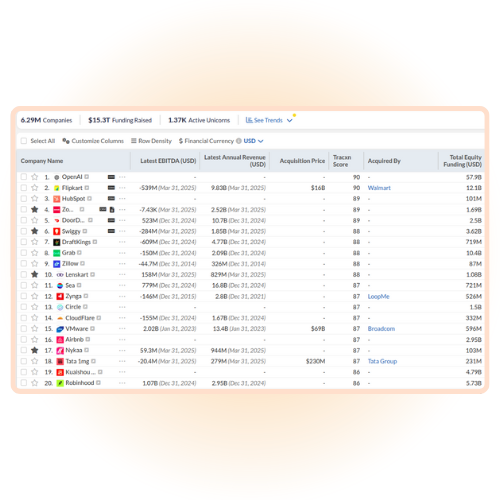Open more options for Zynga row
Image resolution: width=500 pixels, height=500 pixels.
122,296
